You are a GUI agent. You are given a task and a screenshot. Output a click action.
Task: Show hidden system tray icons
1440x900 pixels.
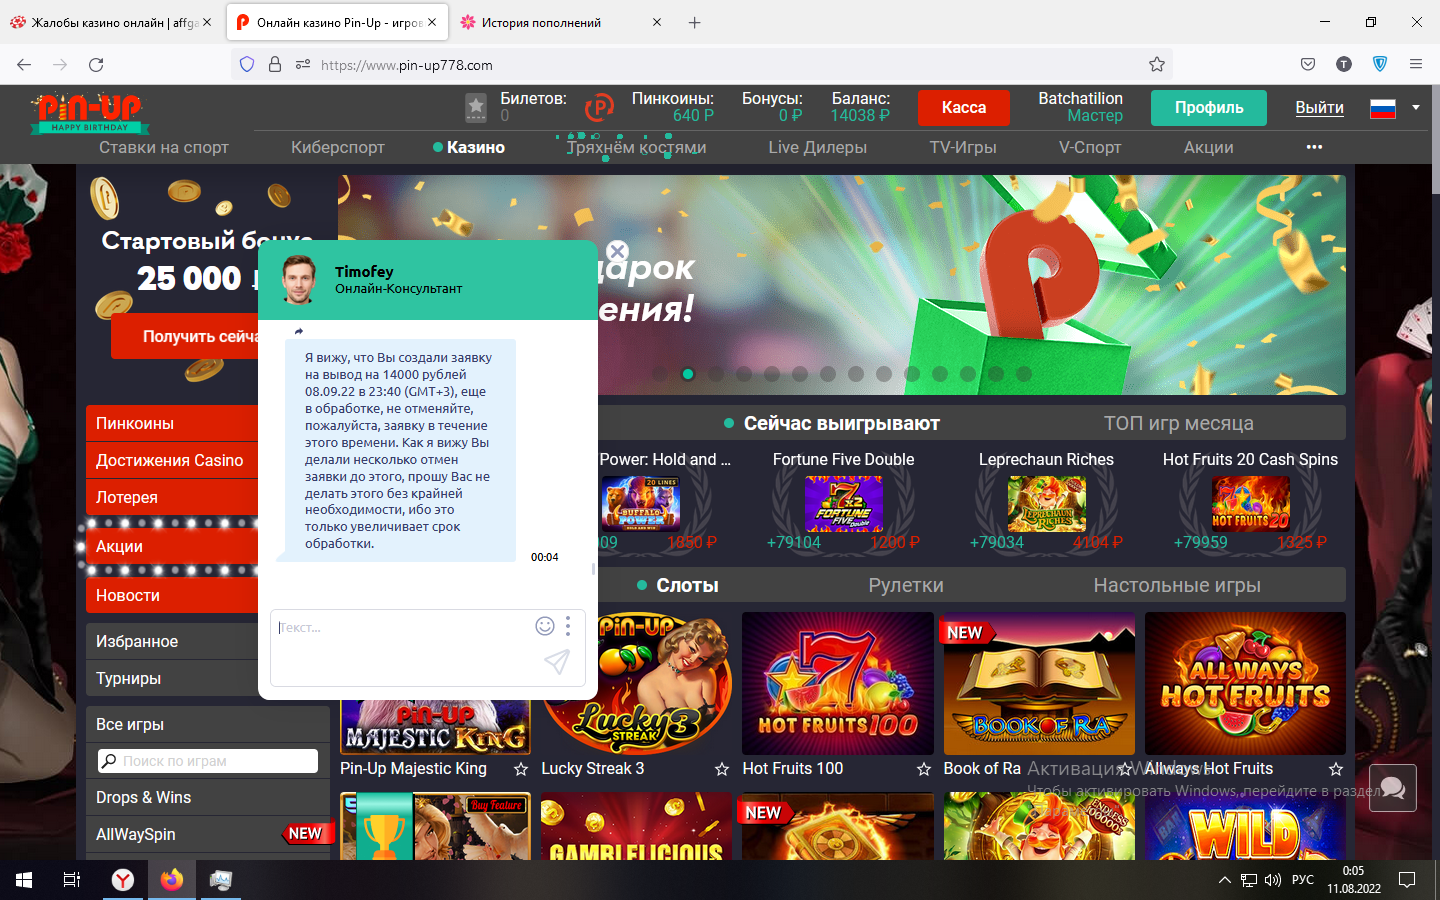(x=1224, y=880)
